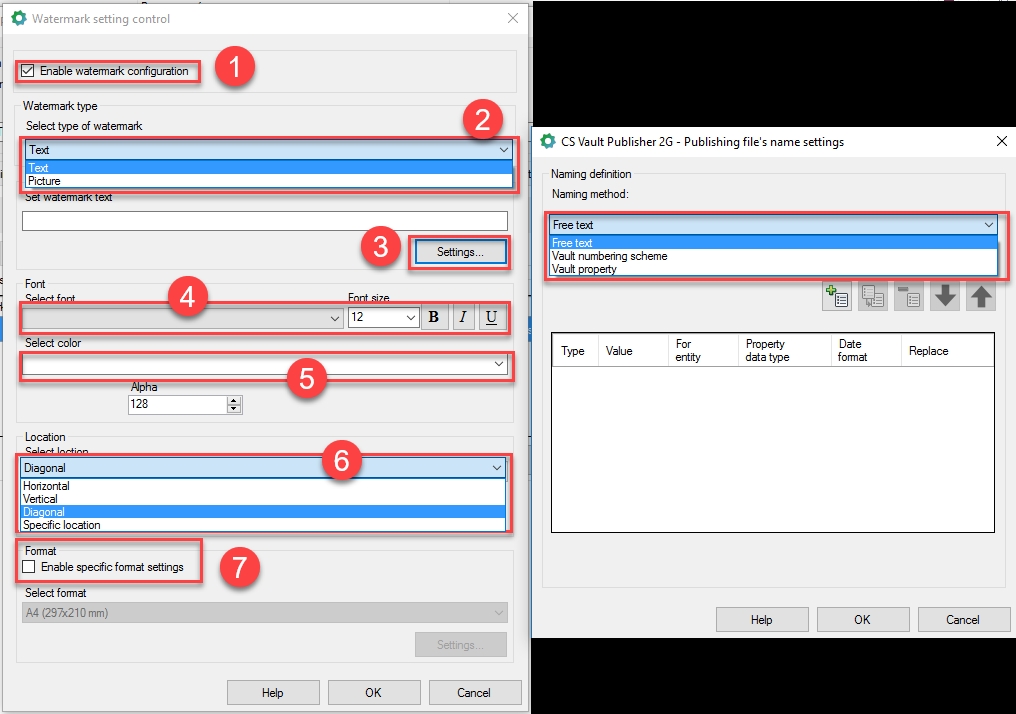Increase Alpha value with up stepper
1016x714 pixels.
(234, 400)
